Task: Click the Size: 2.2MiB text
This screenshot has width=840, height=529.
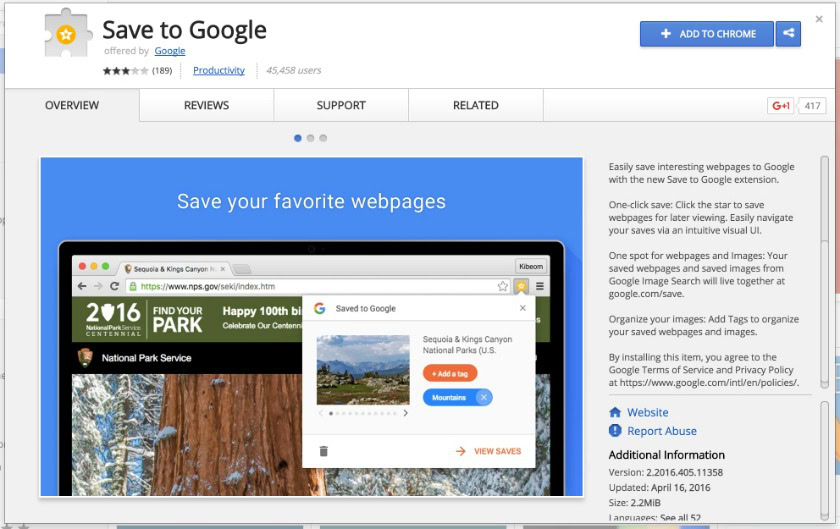Action: tap(634, 503)
